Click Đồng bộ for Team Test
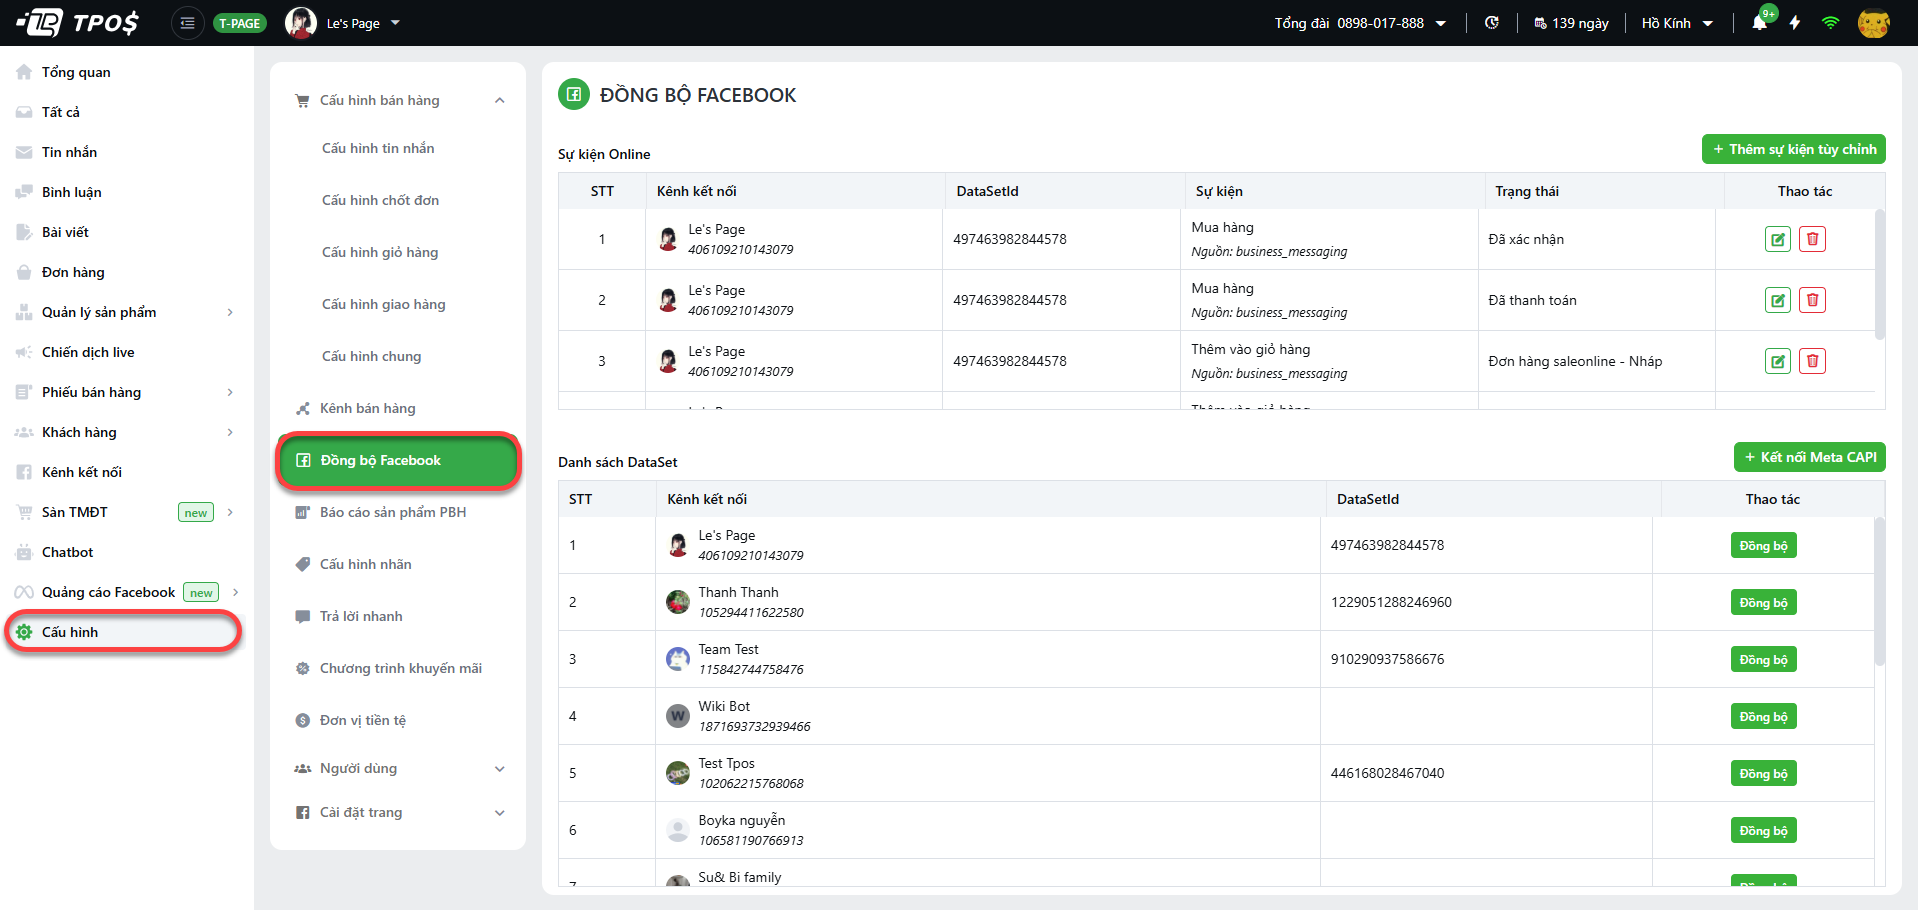 click(1763, 659)
